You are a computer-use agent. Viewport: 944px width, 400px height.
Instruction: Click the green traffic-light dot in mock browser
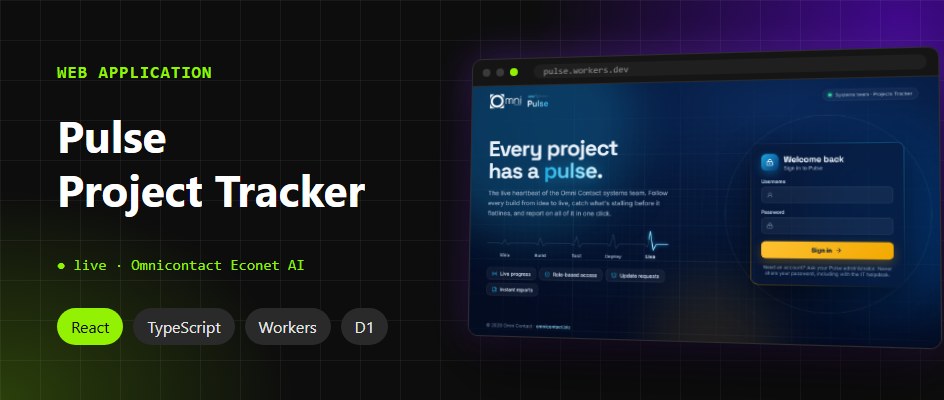click(514, 72)
